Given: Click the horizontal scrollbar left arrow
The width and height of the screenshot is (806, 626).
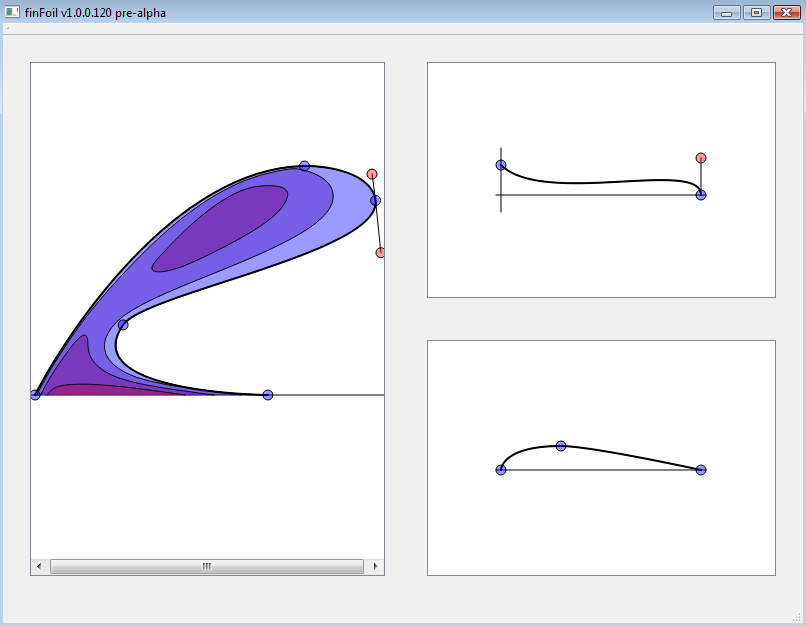Looking at the screenshot, I should [x=39, y=566].
